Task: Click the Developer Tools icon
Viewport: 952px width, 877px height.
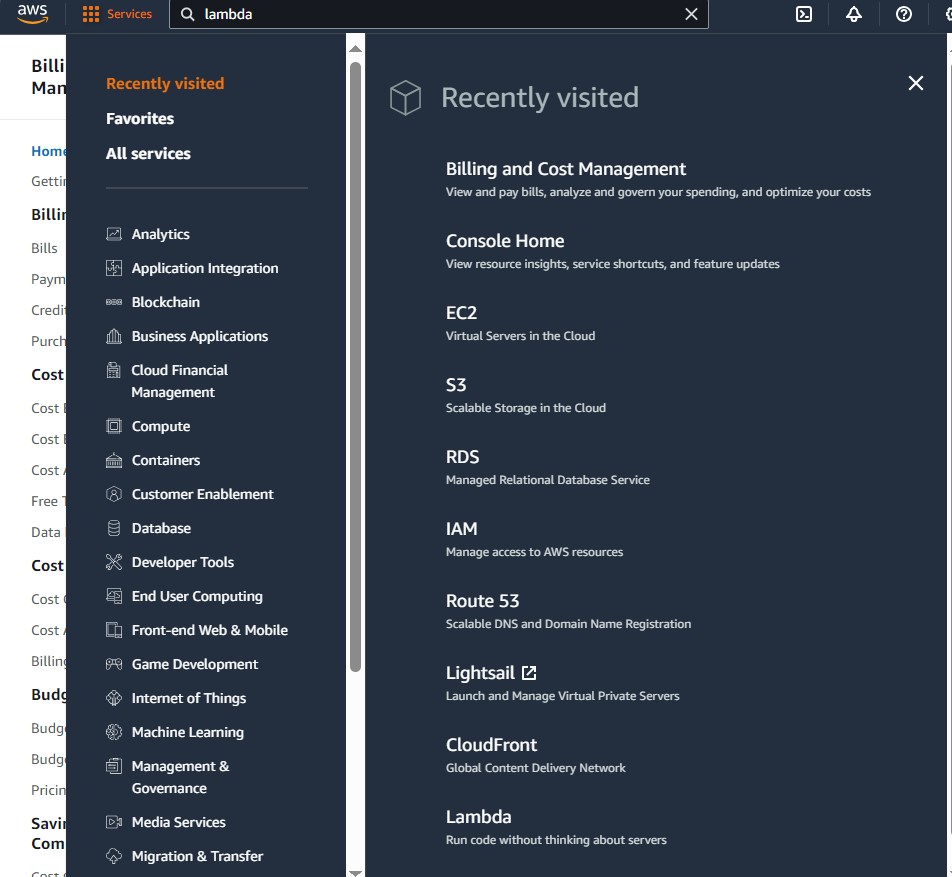Action: [x=114, y=562]
